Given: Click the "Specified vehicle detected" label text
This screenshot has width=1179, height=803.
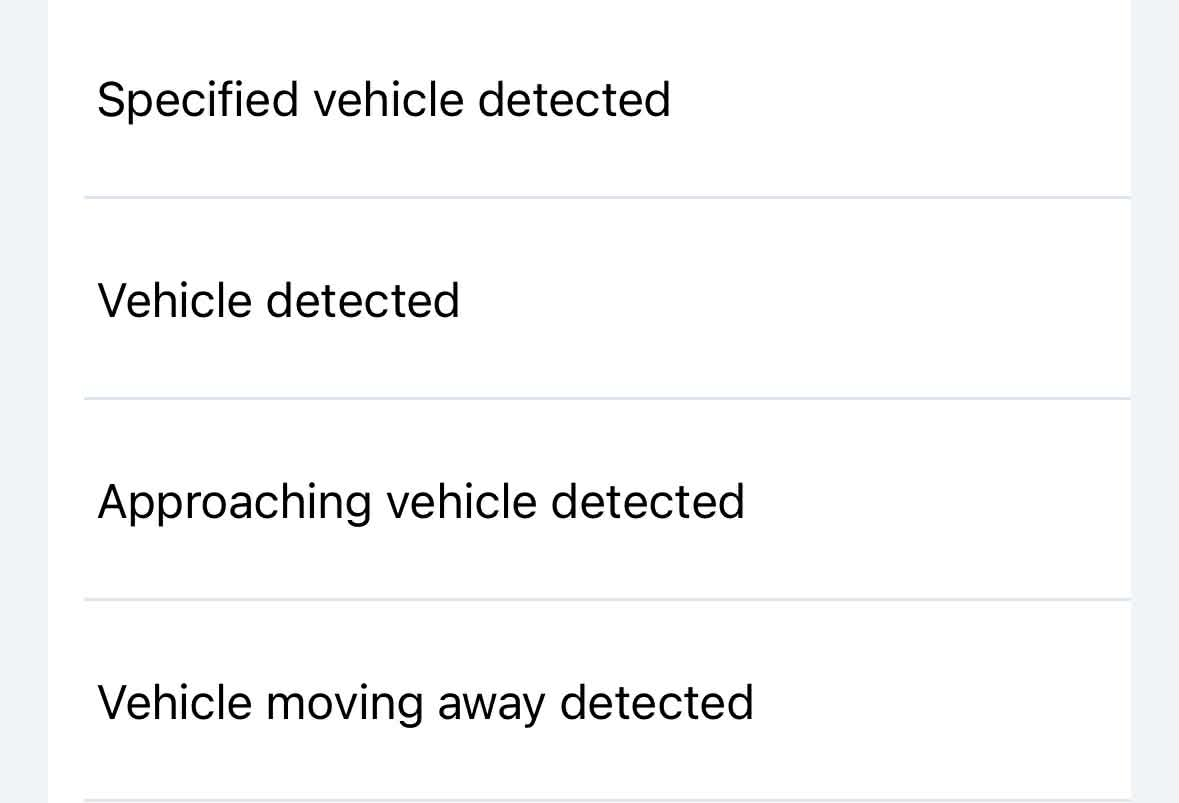Looking at the screenshot, I should [384, 100].
